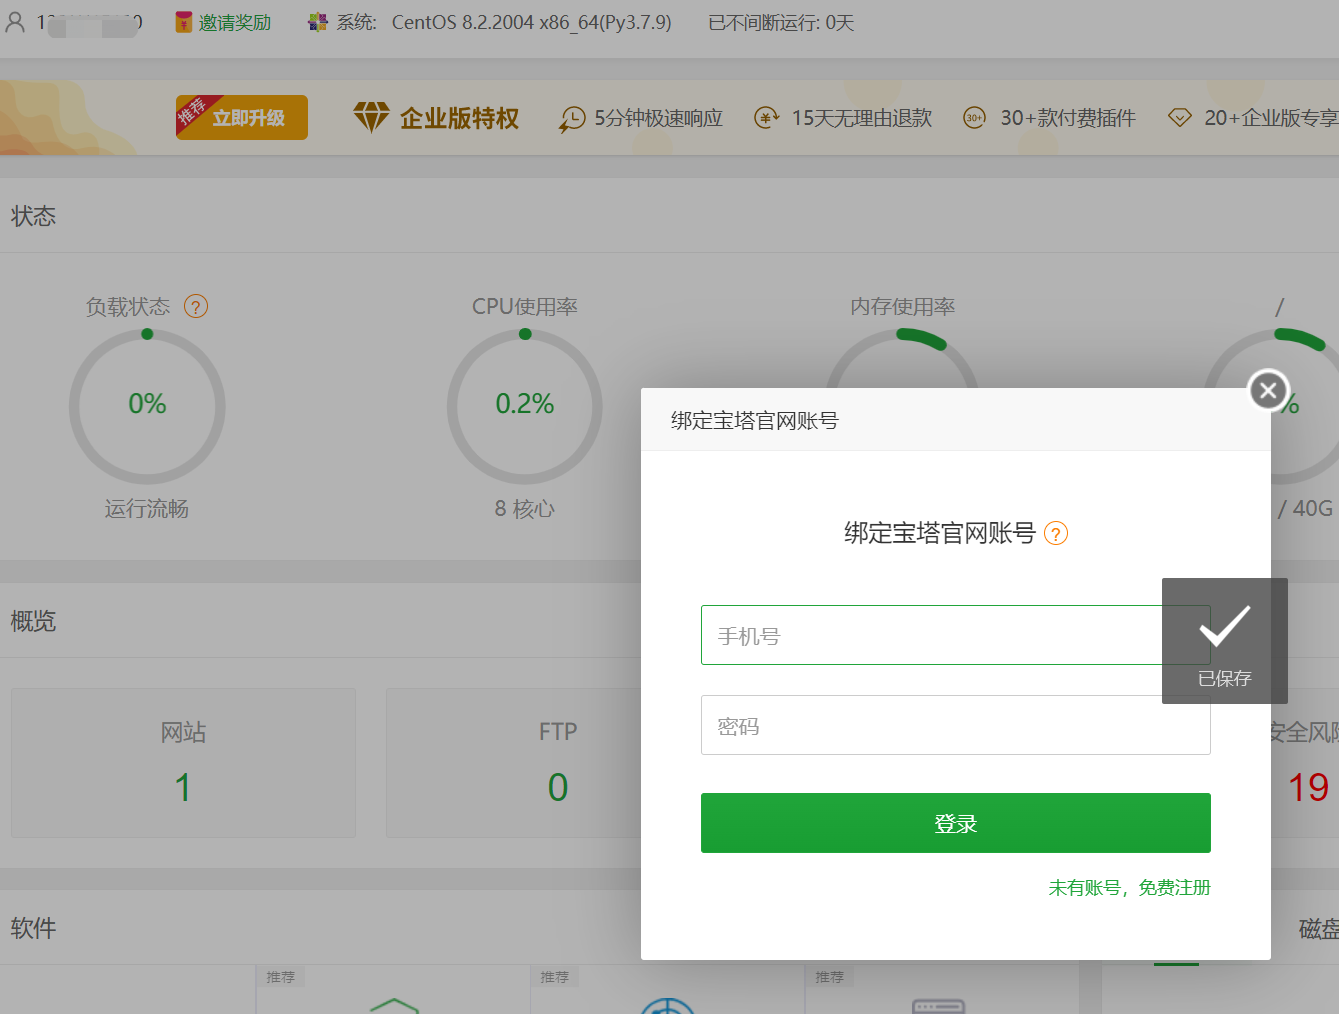
Task: Click the 系统: CentOS 8.2.2004 version text
Action: 504,23
